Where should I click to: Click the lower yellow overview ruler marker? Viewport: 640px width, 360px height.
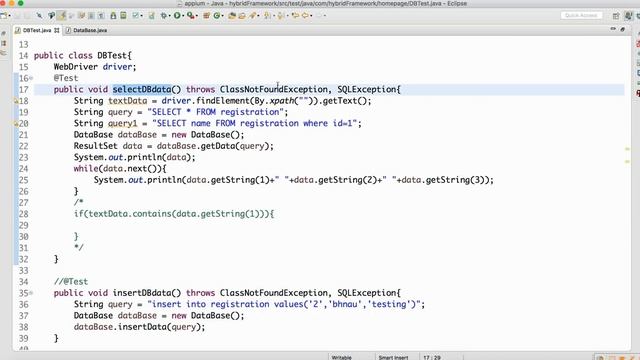[x=627, y=162]
